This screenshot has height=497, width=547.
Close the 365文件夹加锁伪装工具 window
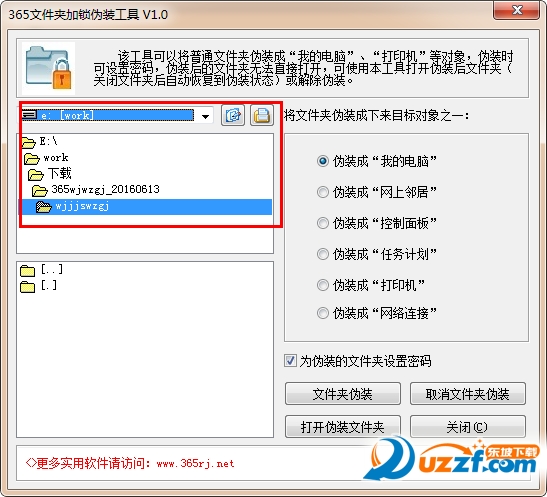[516, 10]
